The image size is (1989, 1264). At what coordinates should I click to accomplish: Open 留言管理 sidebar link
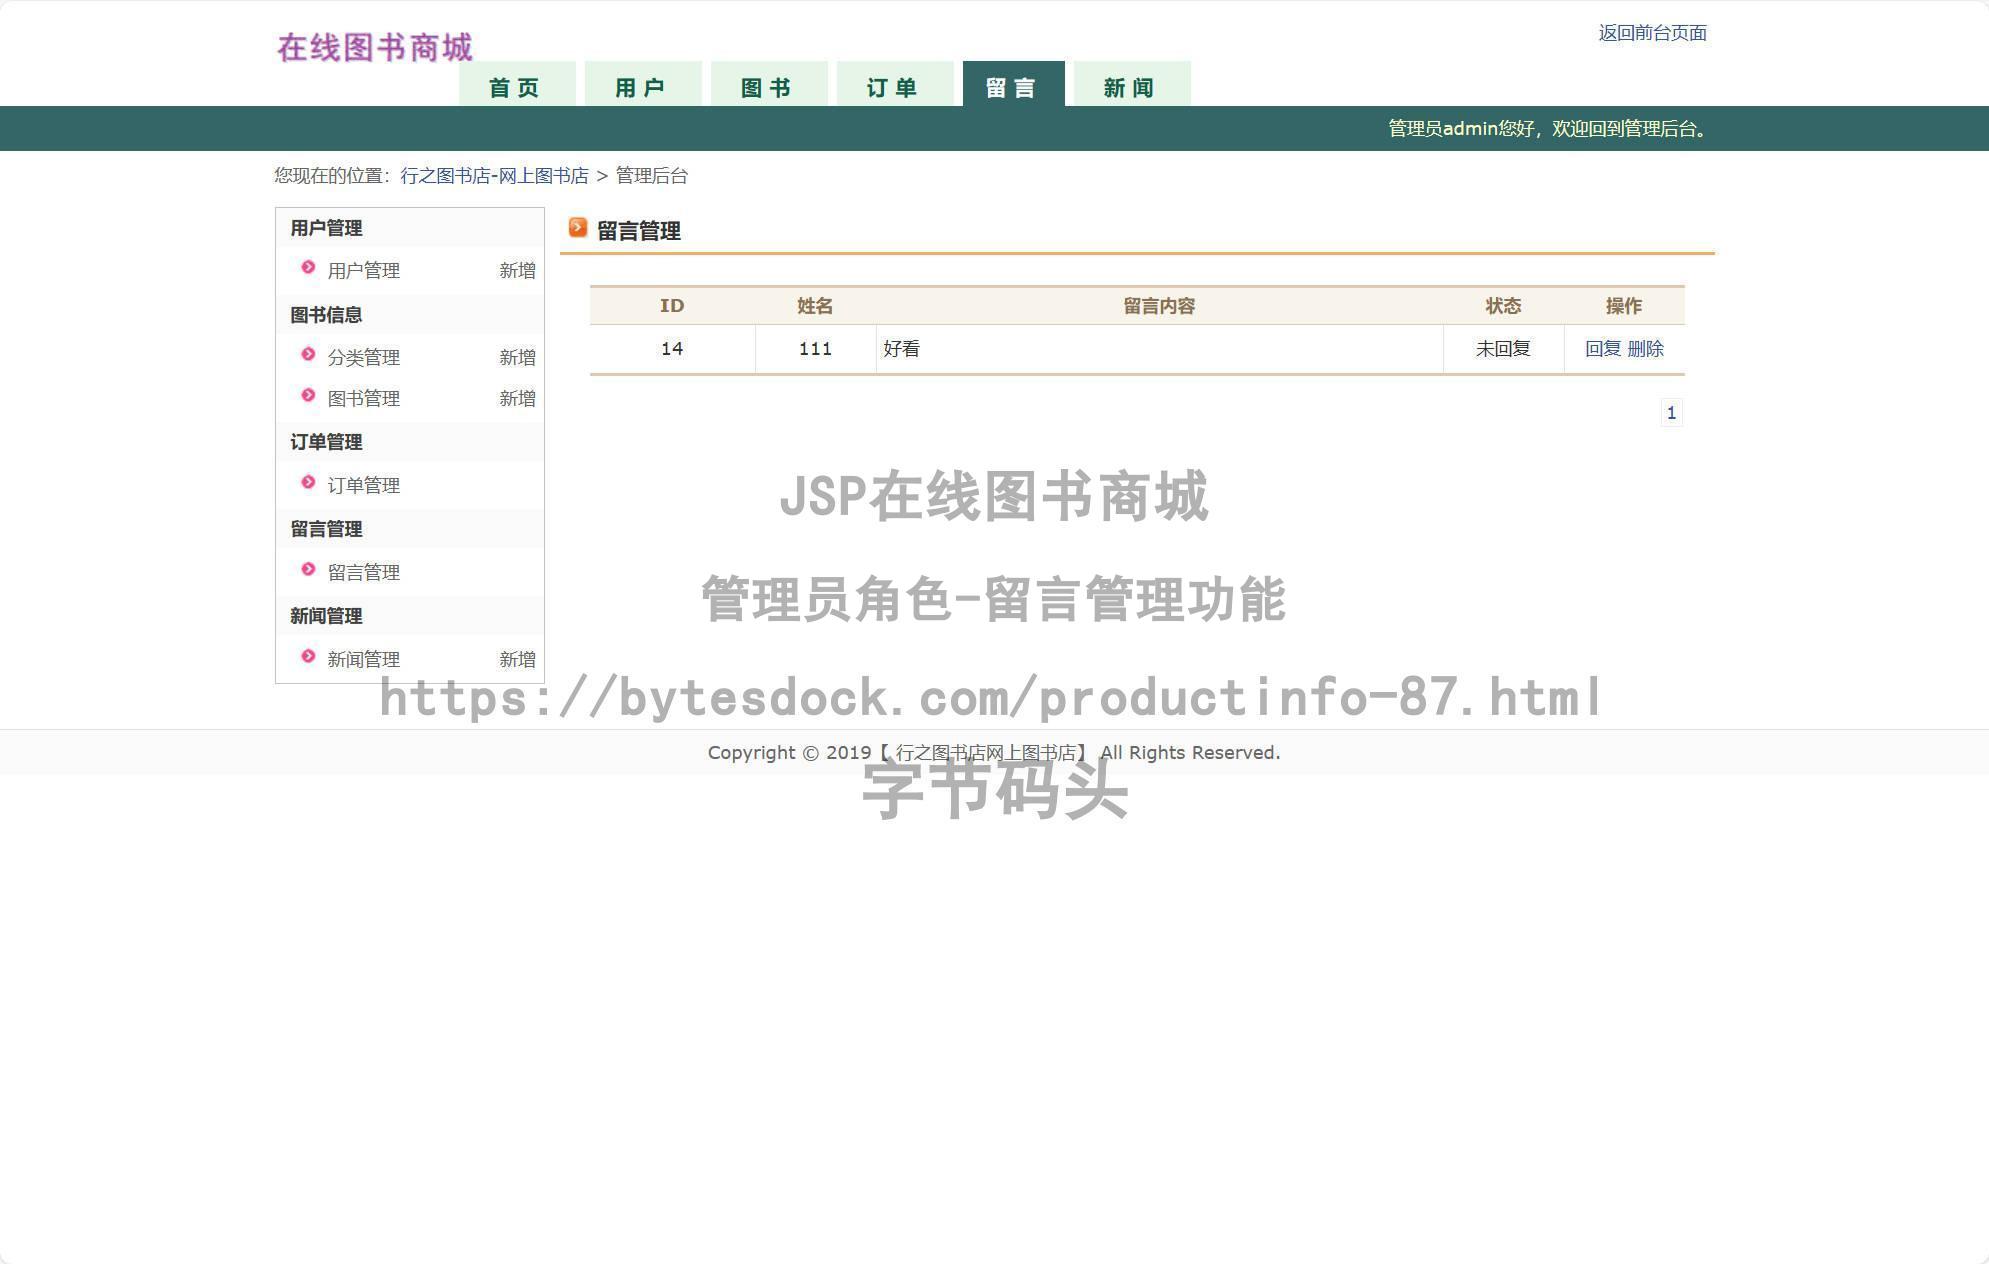[x=364, y=573]
